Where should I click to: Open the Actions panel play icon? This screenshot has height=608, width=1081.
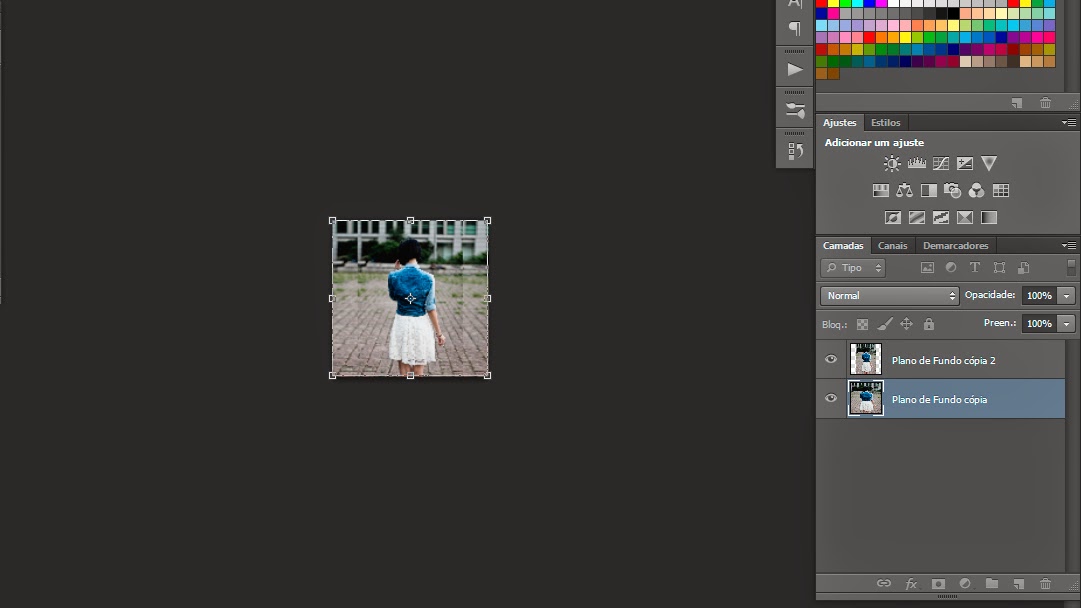click(x=795, y=69)
